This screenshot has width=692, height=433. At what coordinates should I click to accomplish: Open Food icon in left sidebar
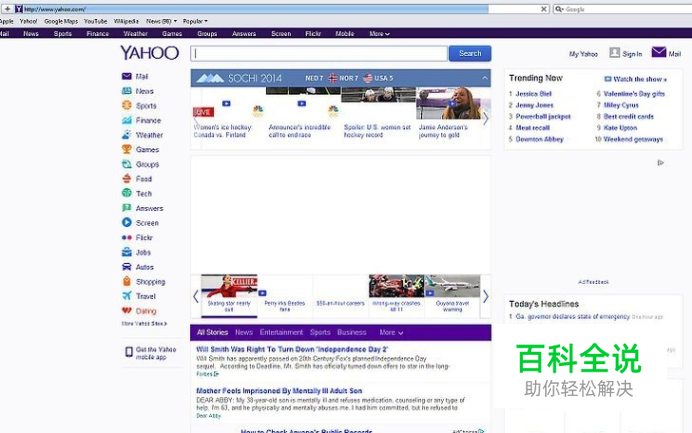coord(127,179)
